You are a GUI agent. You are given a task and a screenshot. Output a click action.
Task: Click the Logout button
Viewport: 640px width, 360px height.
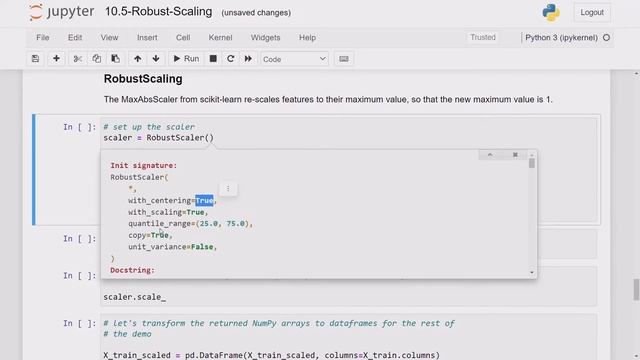[592, 12]
